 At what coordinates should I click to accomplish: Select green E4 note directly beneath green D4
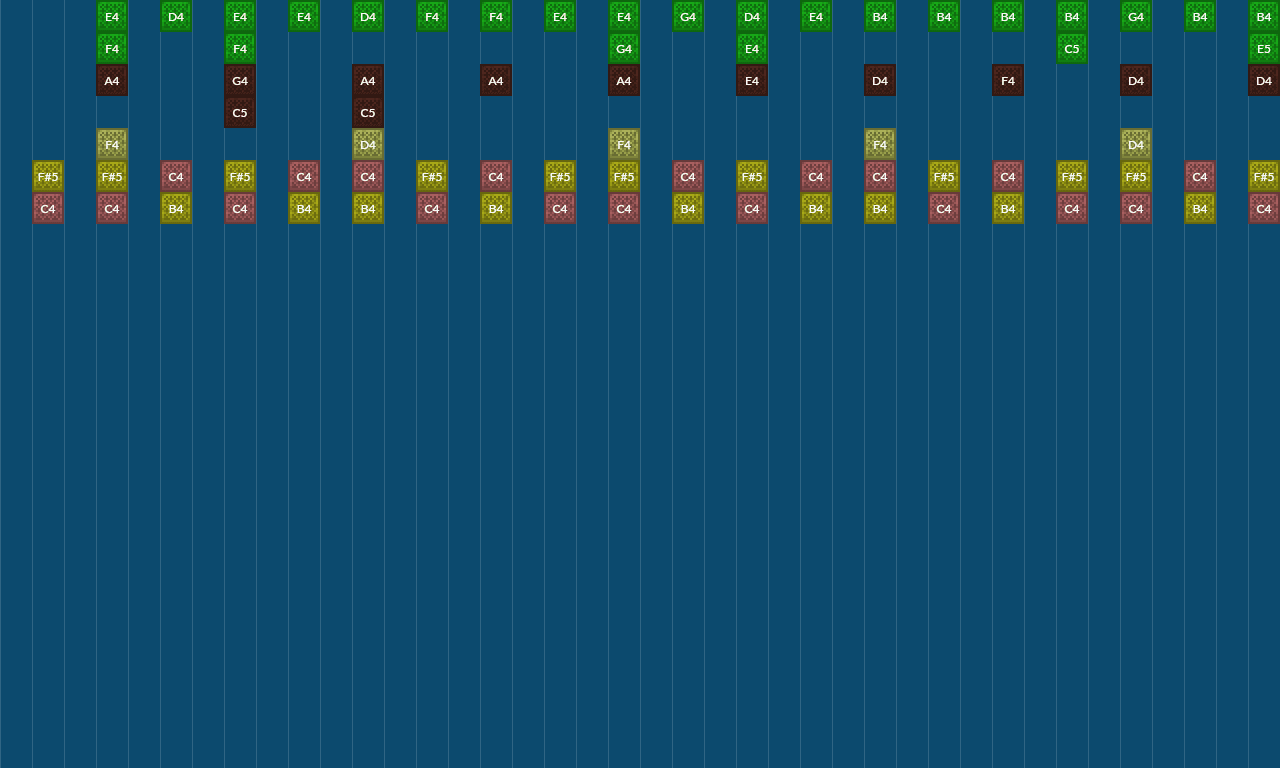(x=752, y=48)
